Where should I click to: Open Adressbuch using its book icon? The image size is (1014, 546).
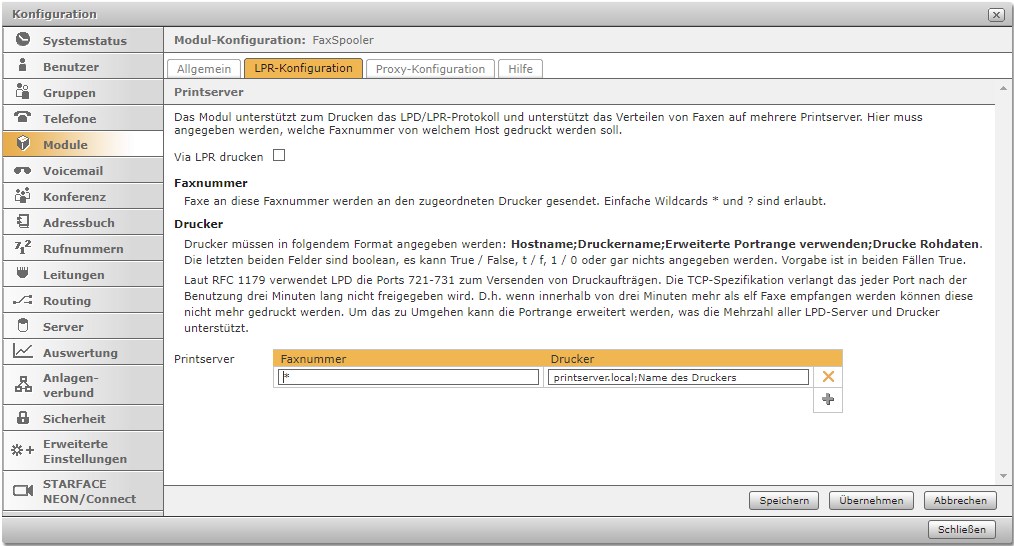(x=23, y=223)
